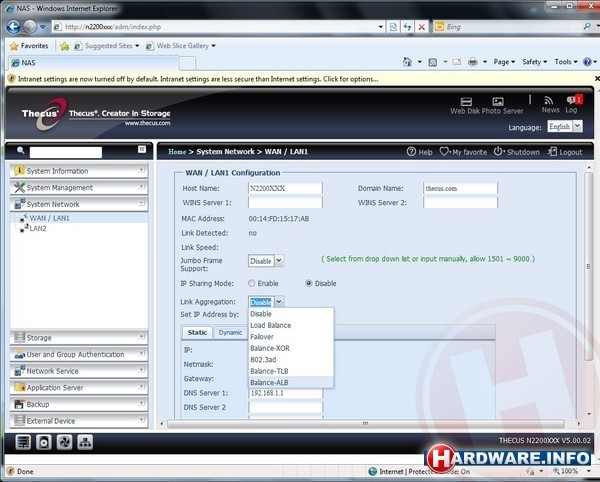Expand the Storage menu section

(x=77, y=337)
